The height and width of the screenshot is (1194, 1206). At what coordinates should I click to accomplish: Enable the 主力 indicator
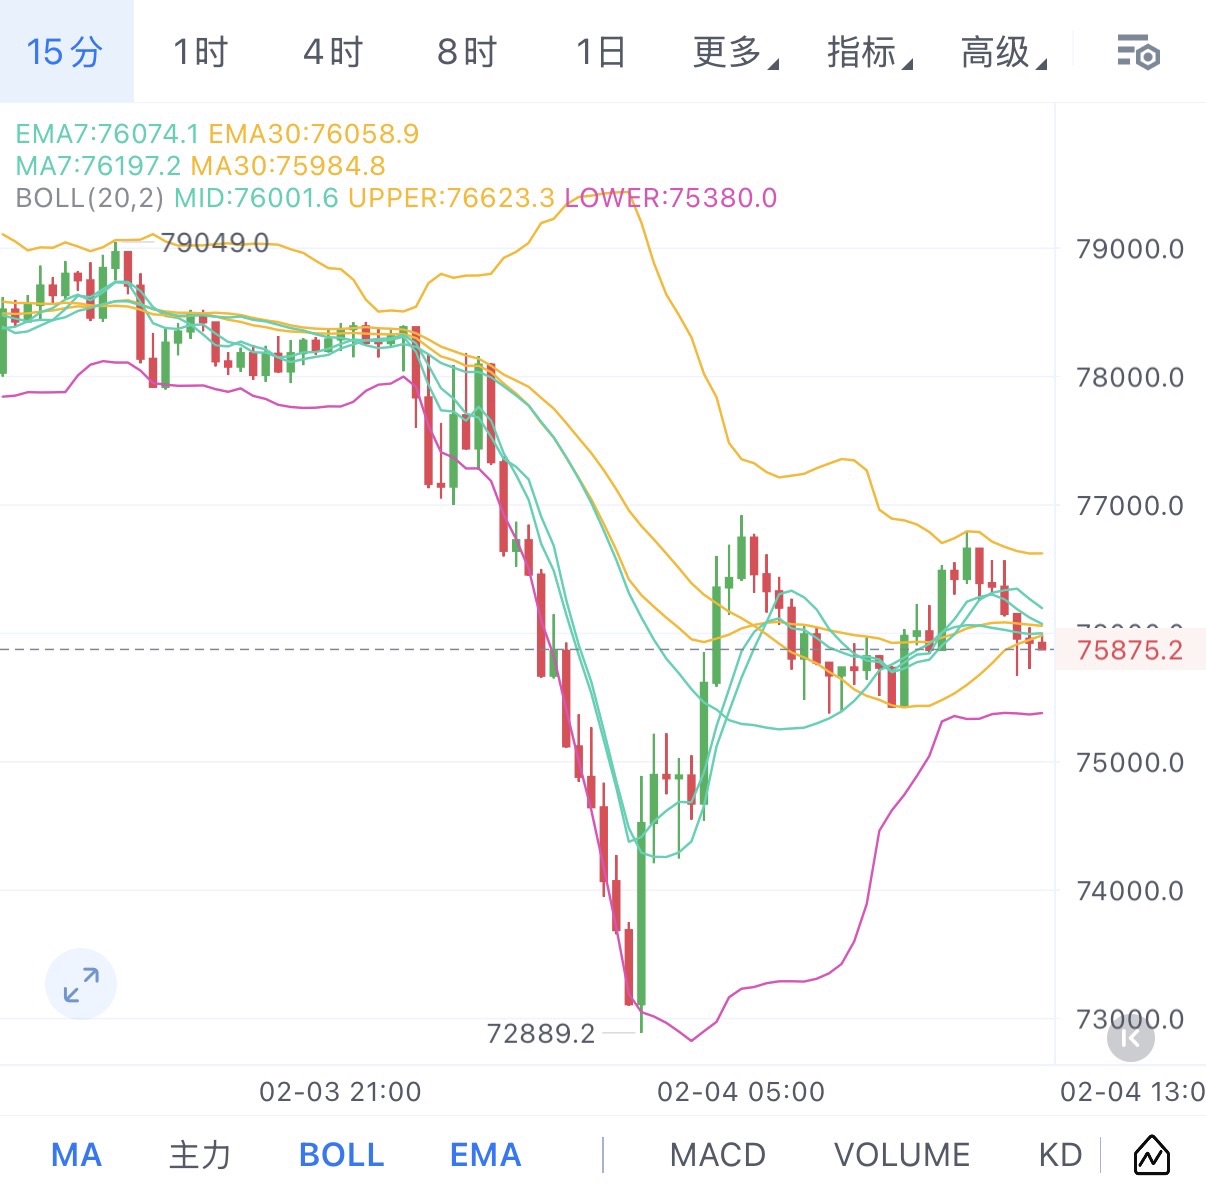(x=200, y=1155)
